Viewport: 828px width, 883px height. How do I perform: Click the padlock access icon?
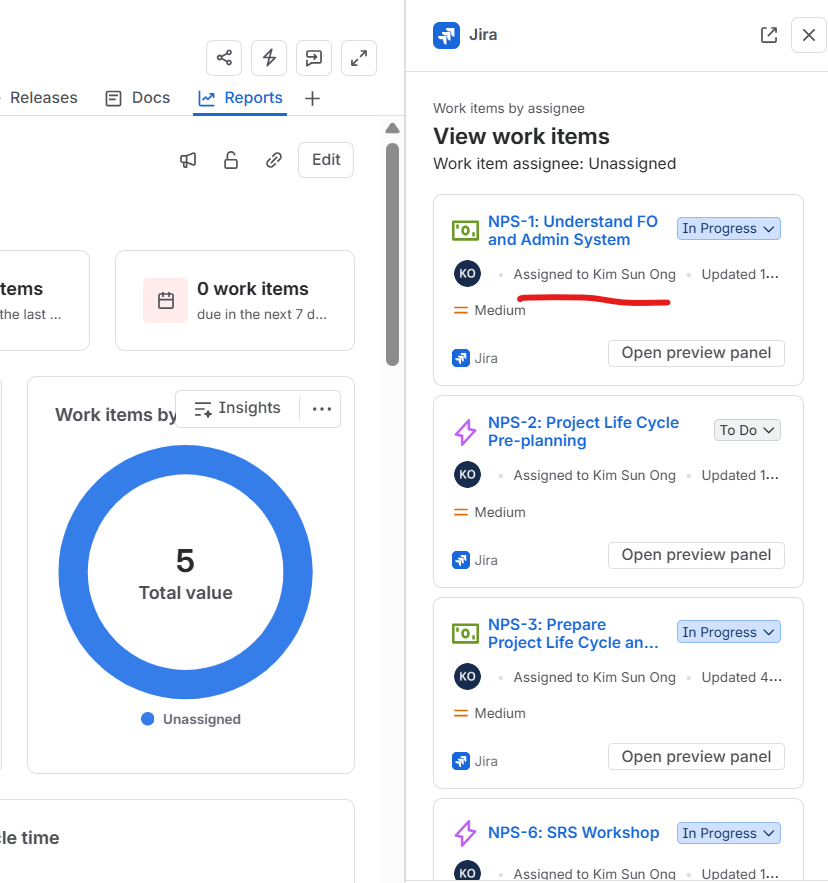click(x=231, y=160)
